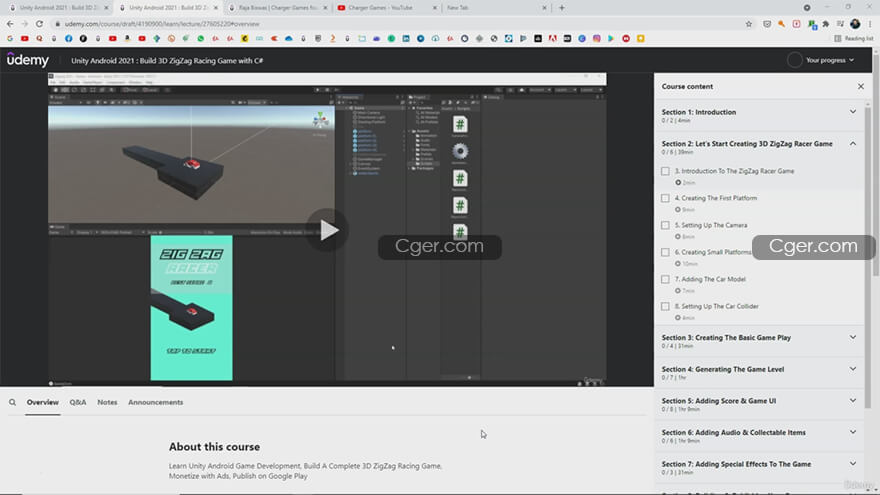Open the Reading list
The height and width of the screenshot is (495, 880).
854,38
